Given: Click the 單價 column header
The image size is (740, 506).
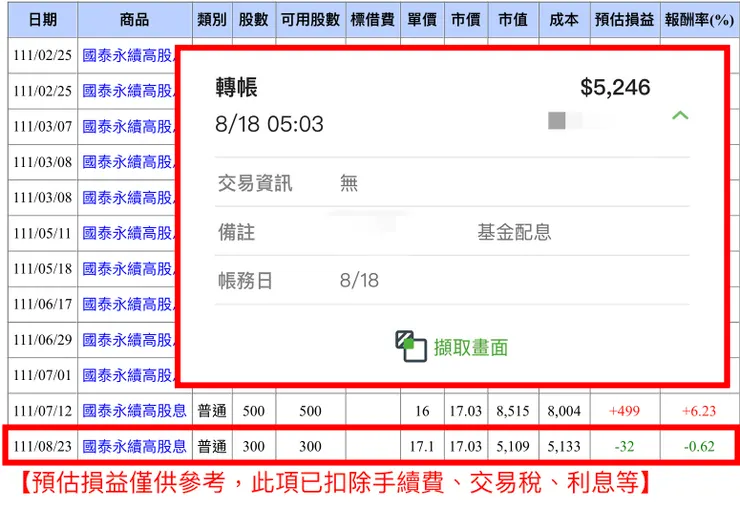Looking at the screenshot, I should coord(422,20).
